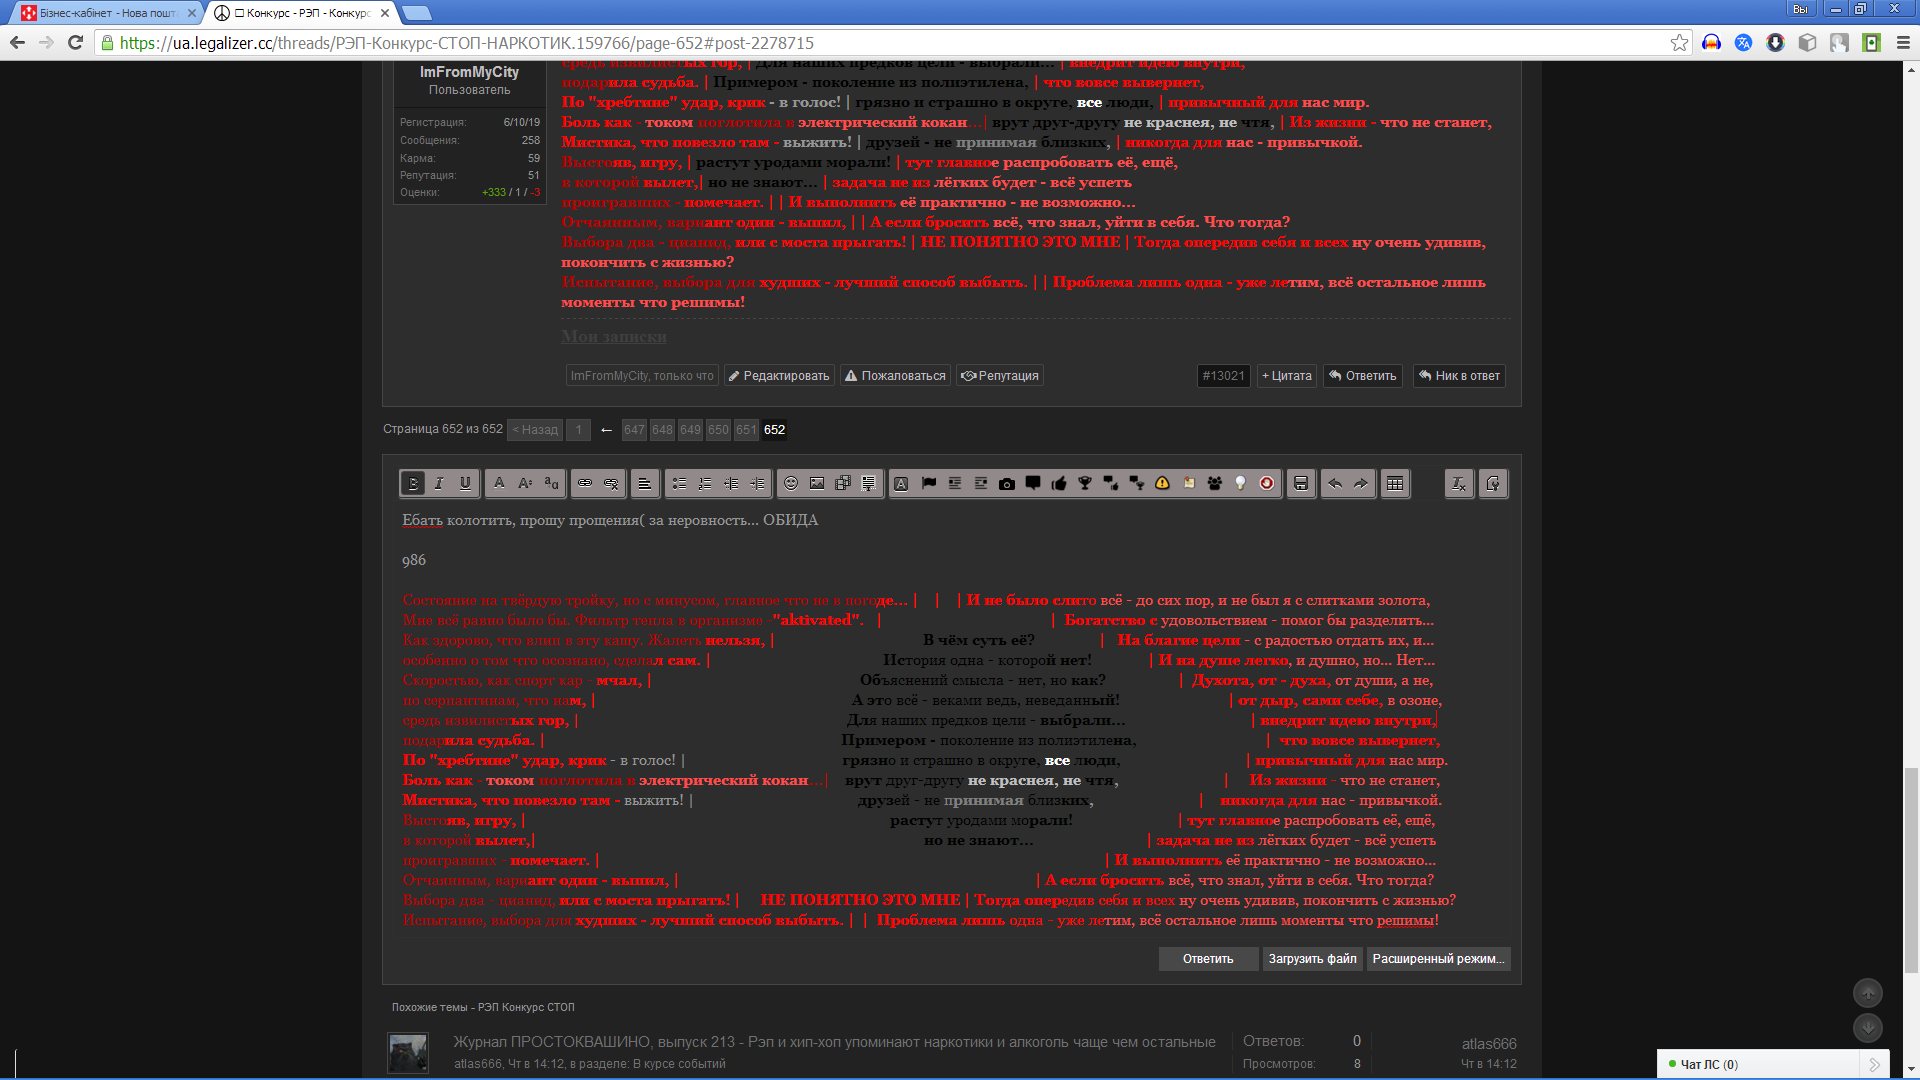Switch to the Бізнес-кабінет browser tab
The image size is (1920, 1080).
[x=105, y=13]
